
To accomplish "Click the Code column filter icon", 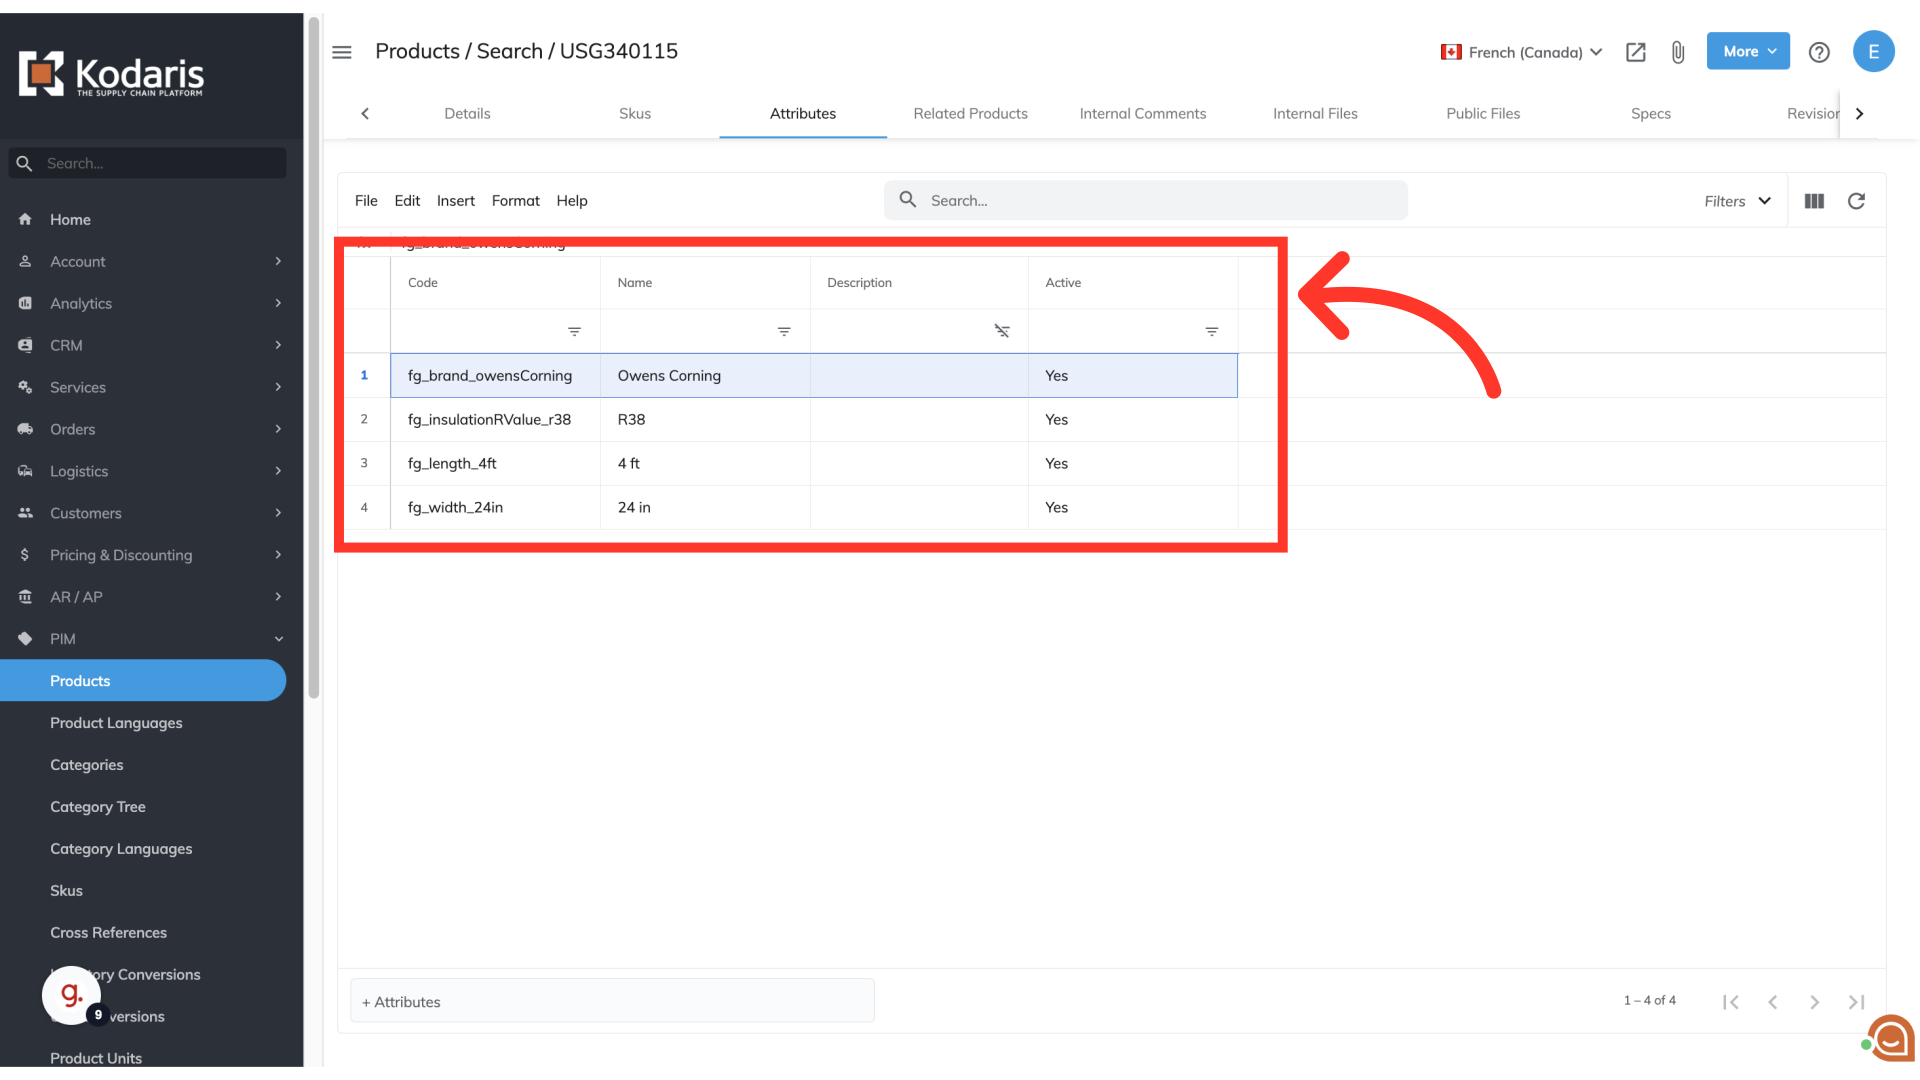I will tap(574, 331).
